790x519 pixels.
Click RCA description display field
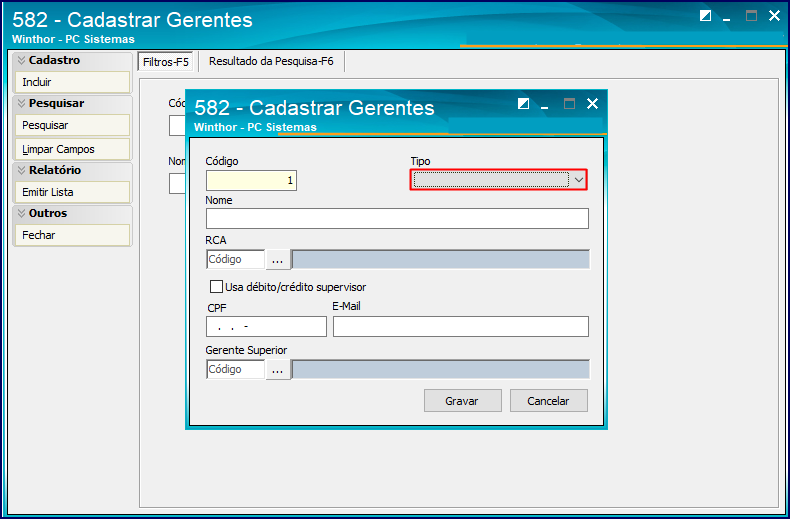pos(440,260)
